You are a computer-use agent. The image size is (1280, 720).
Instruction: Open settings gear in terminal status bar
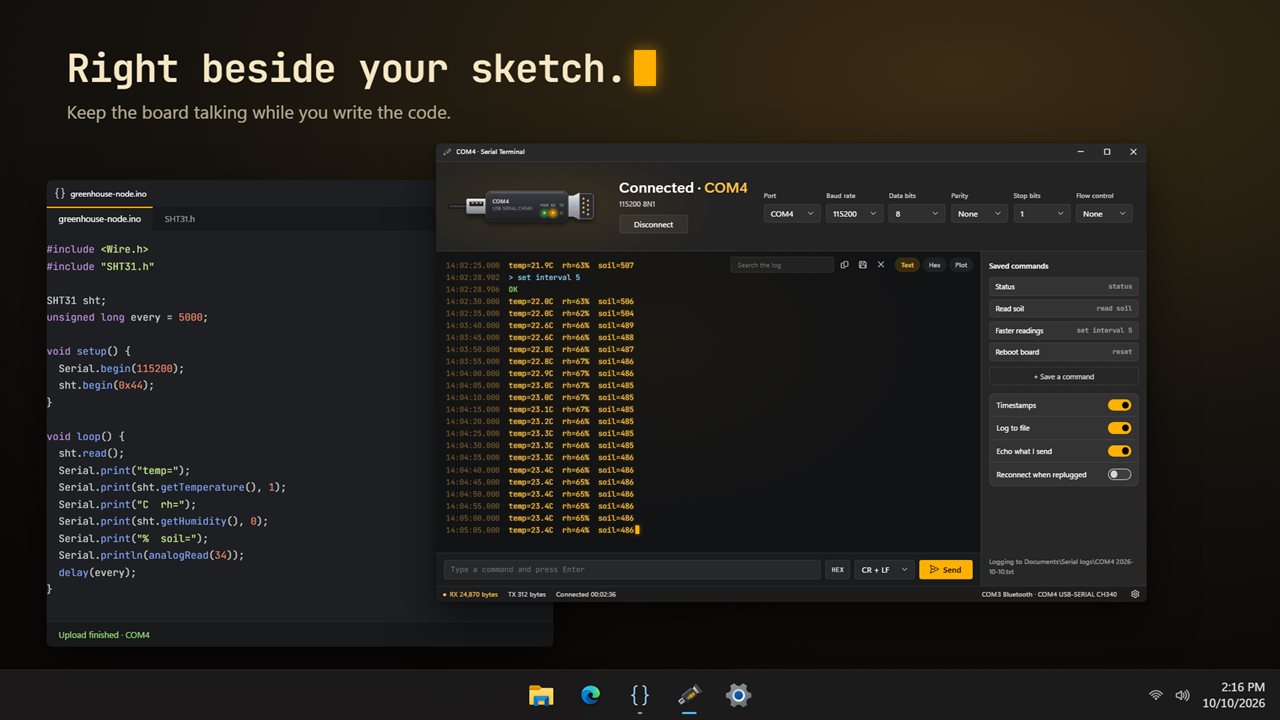pos(1135,594)
